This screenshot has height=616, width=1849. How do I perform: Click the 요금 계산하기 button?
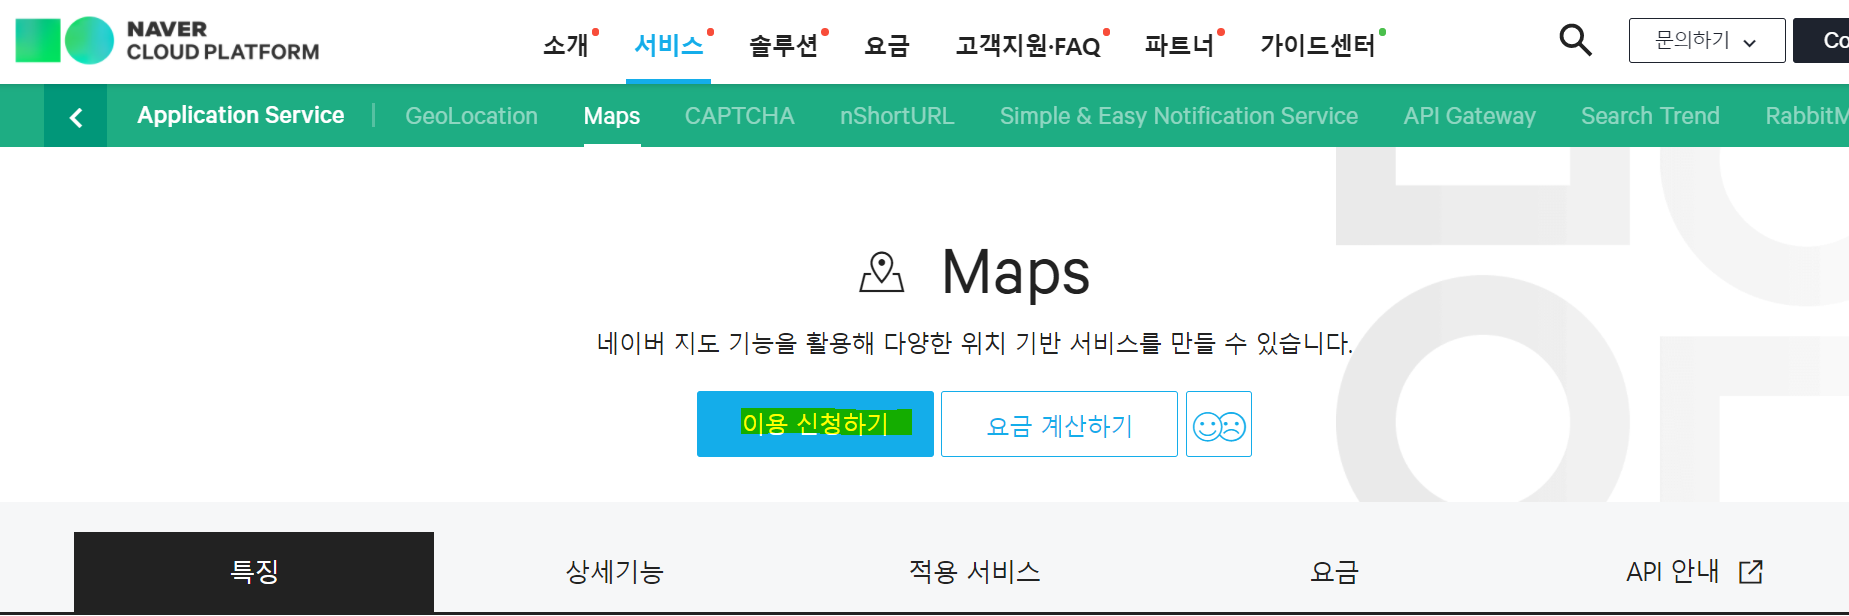tap(1059, 424)
